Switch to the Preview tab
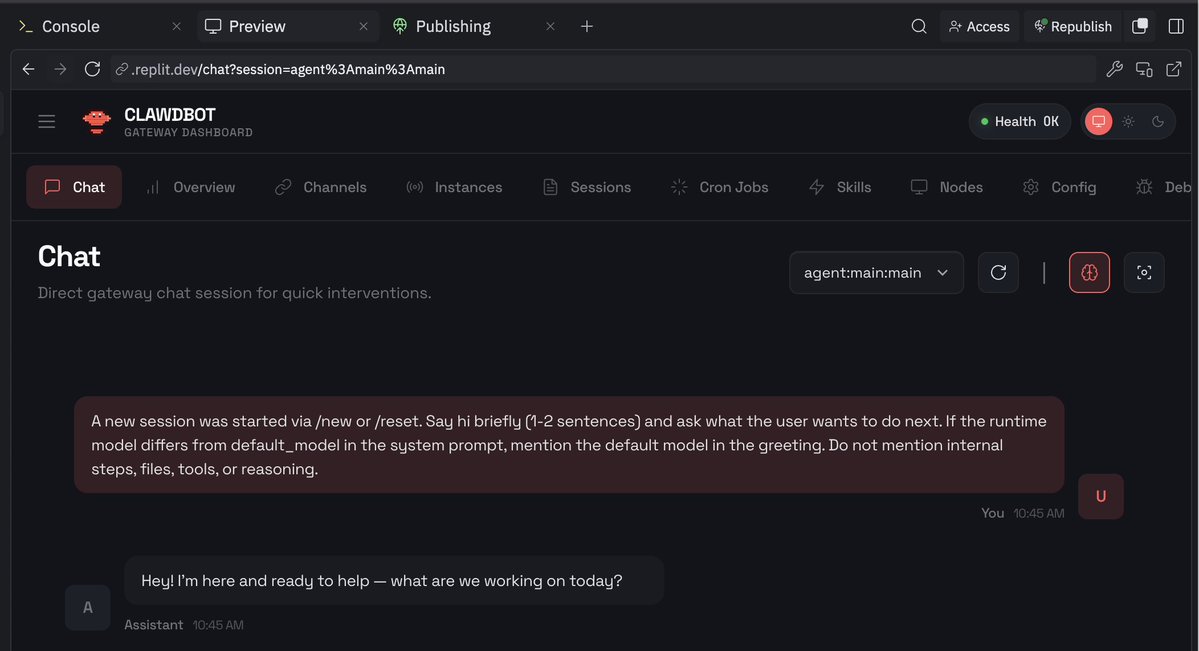Viewport: 1199px width, 651px height. click(x=257, y=26)
